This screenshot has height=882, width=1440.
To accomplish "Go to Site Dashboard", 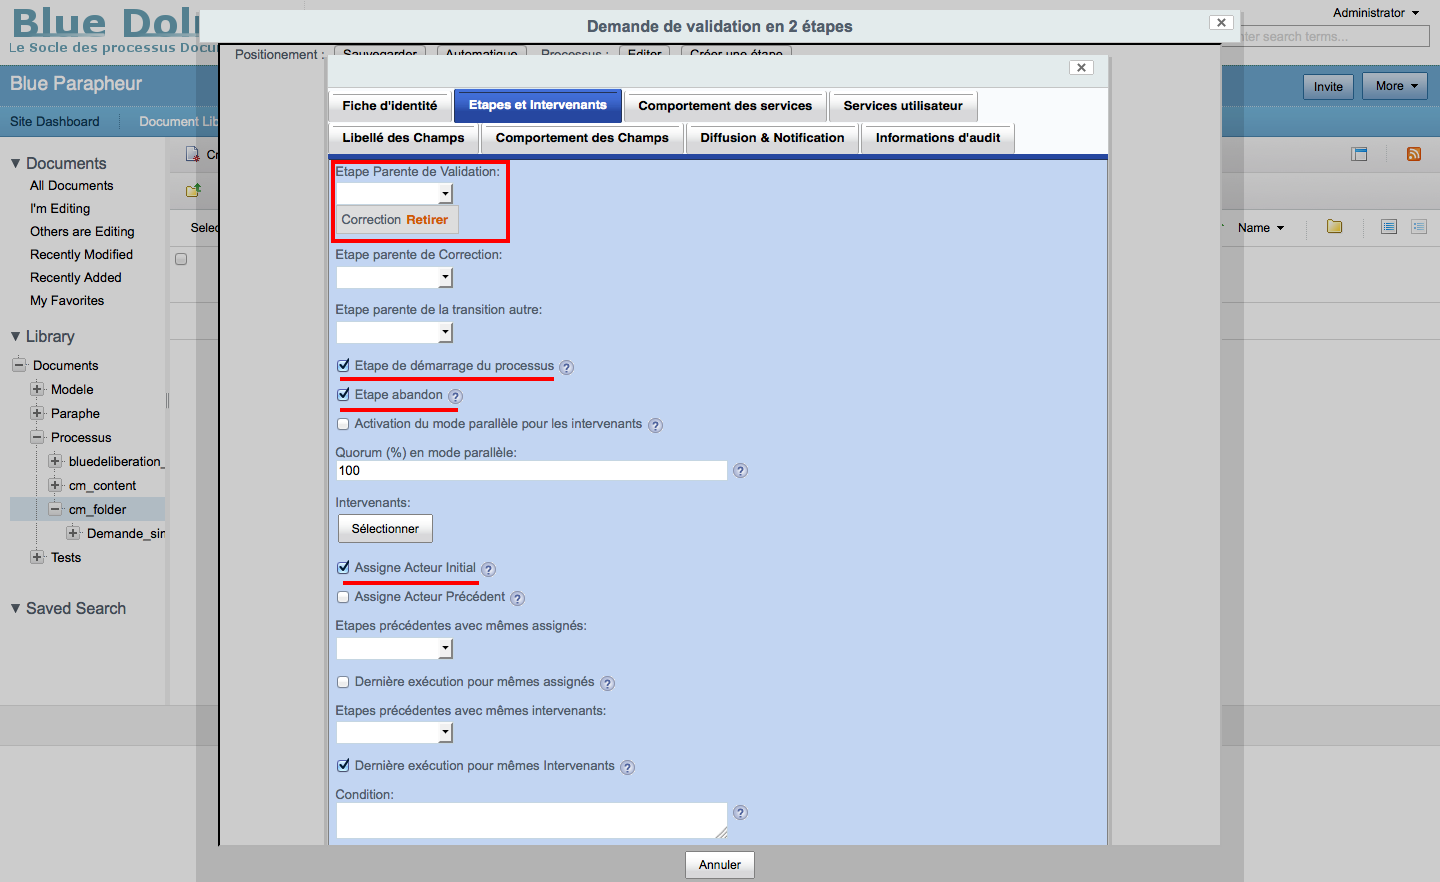I will point(55,121).
